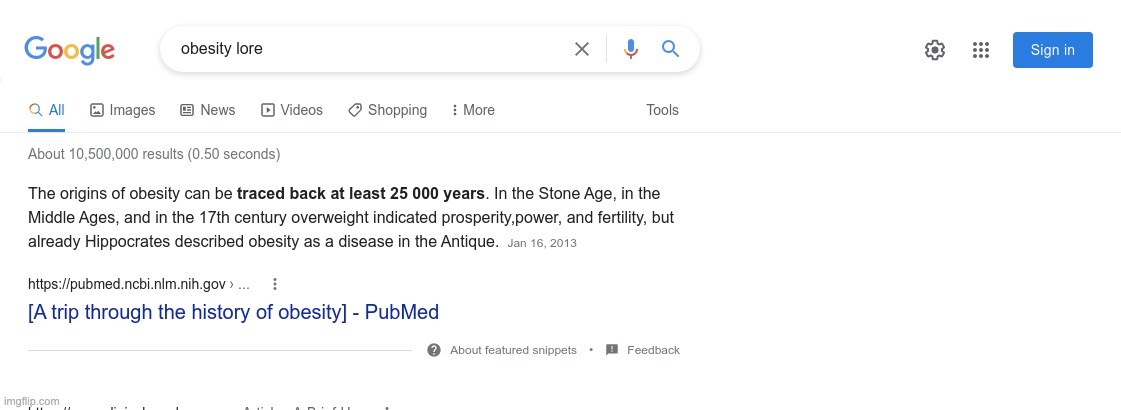Open Google settings gear icon
Screen dimensions: 1121x410
tap(934, 50)
